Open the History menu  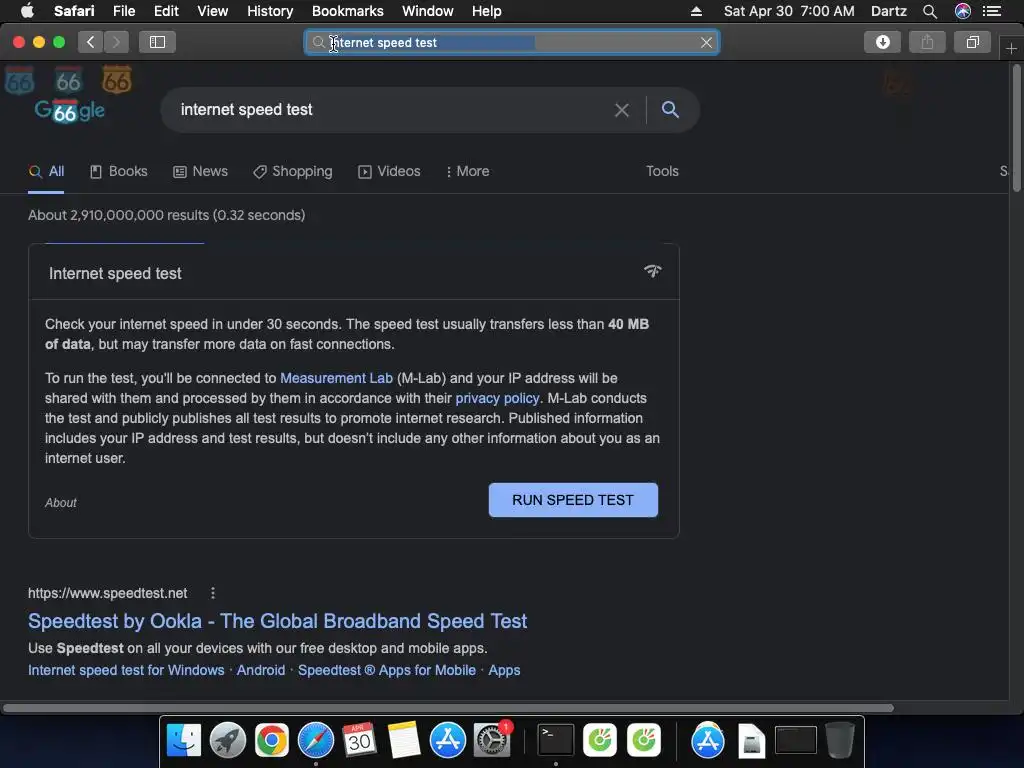pyautogui.click(x=270, y=11)
